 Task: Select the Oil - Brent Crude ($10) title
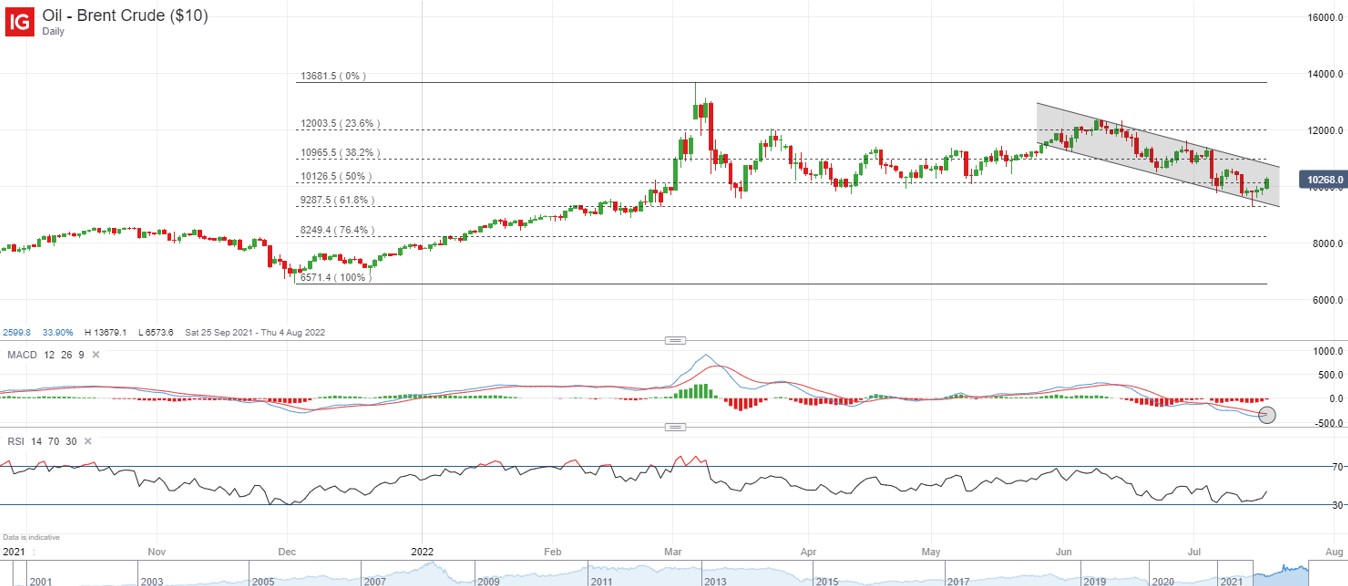click(125, 16)
